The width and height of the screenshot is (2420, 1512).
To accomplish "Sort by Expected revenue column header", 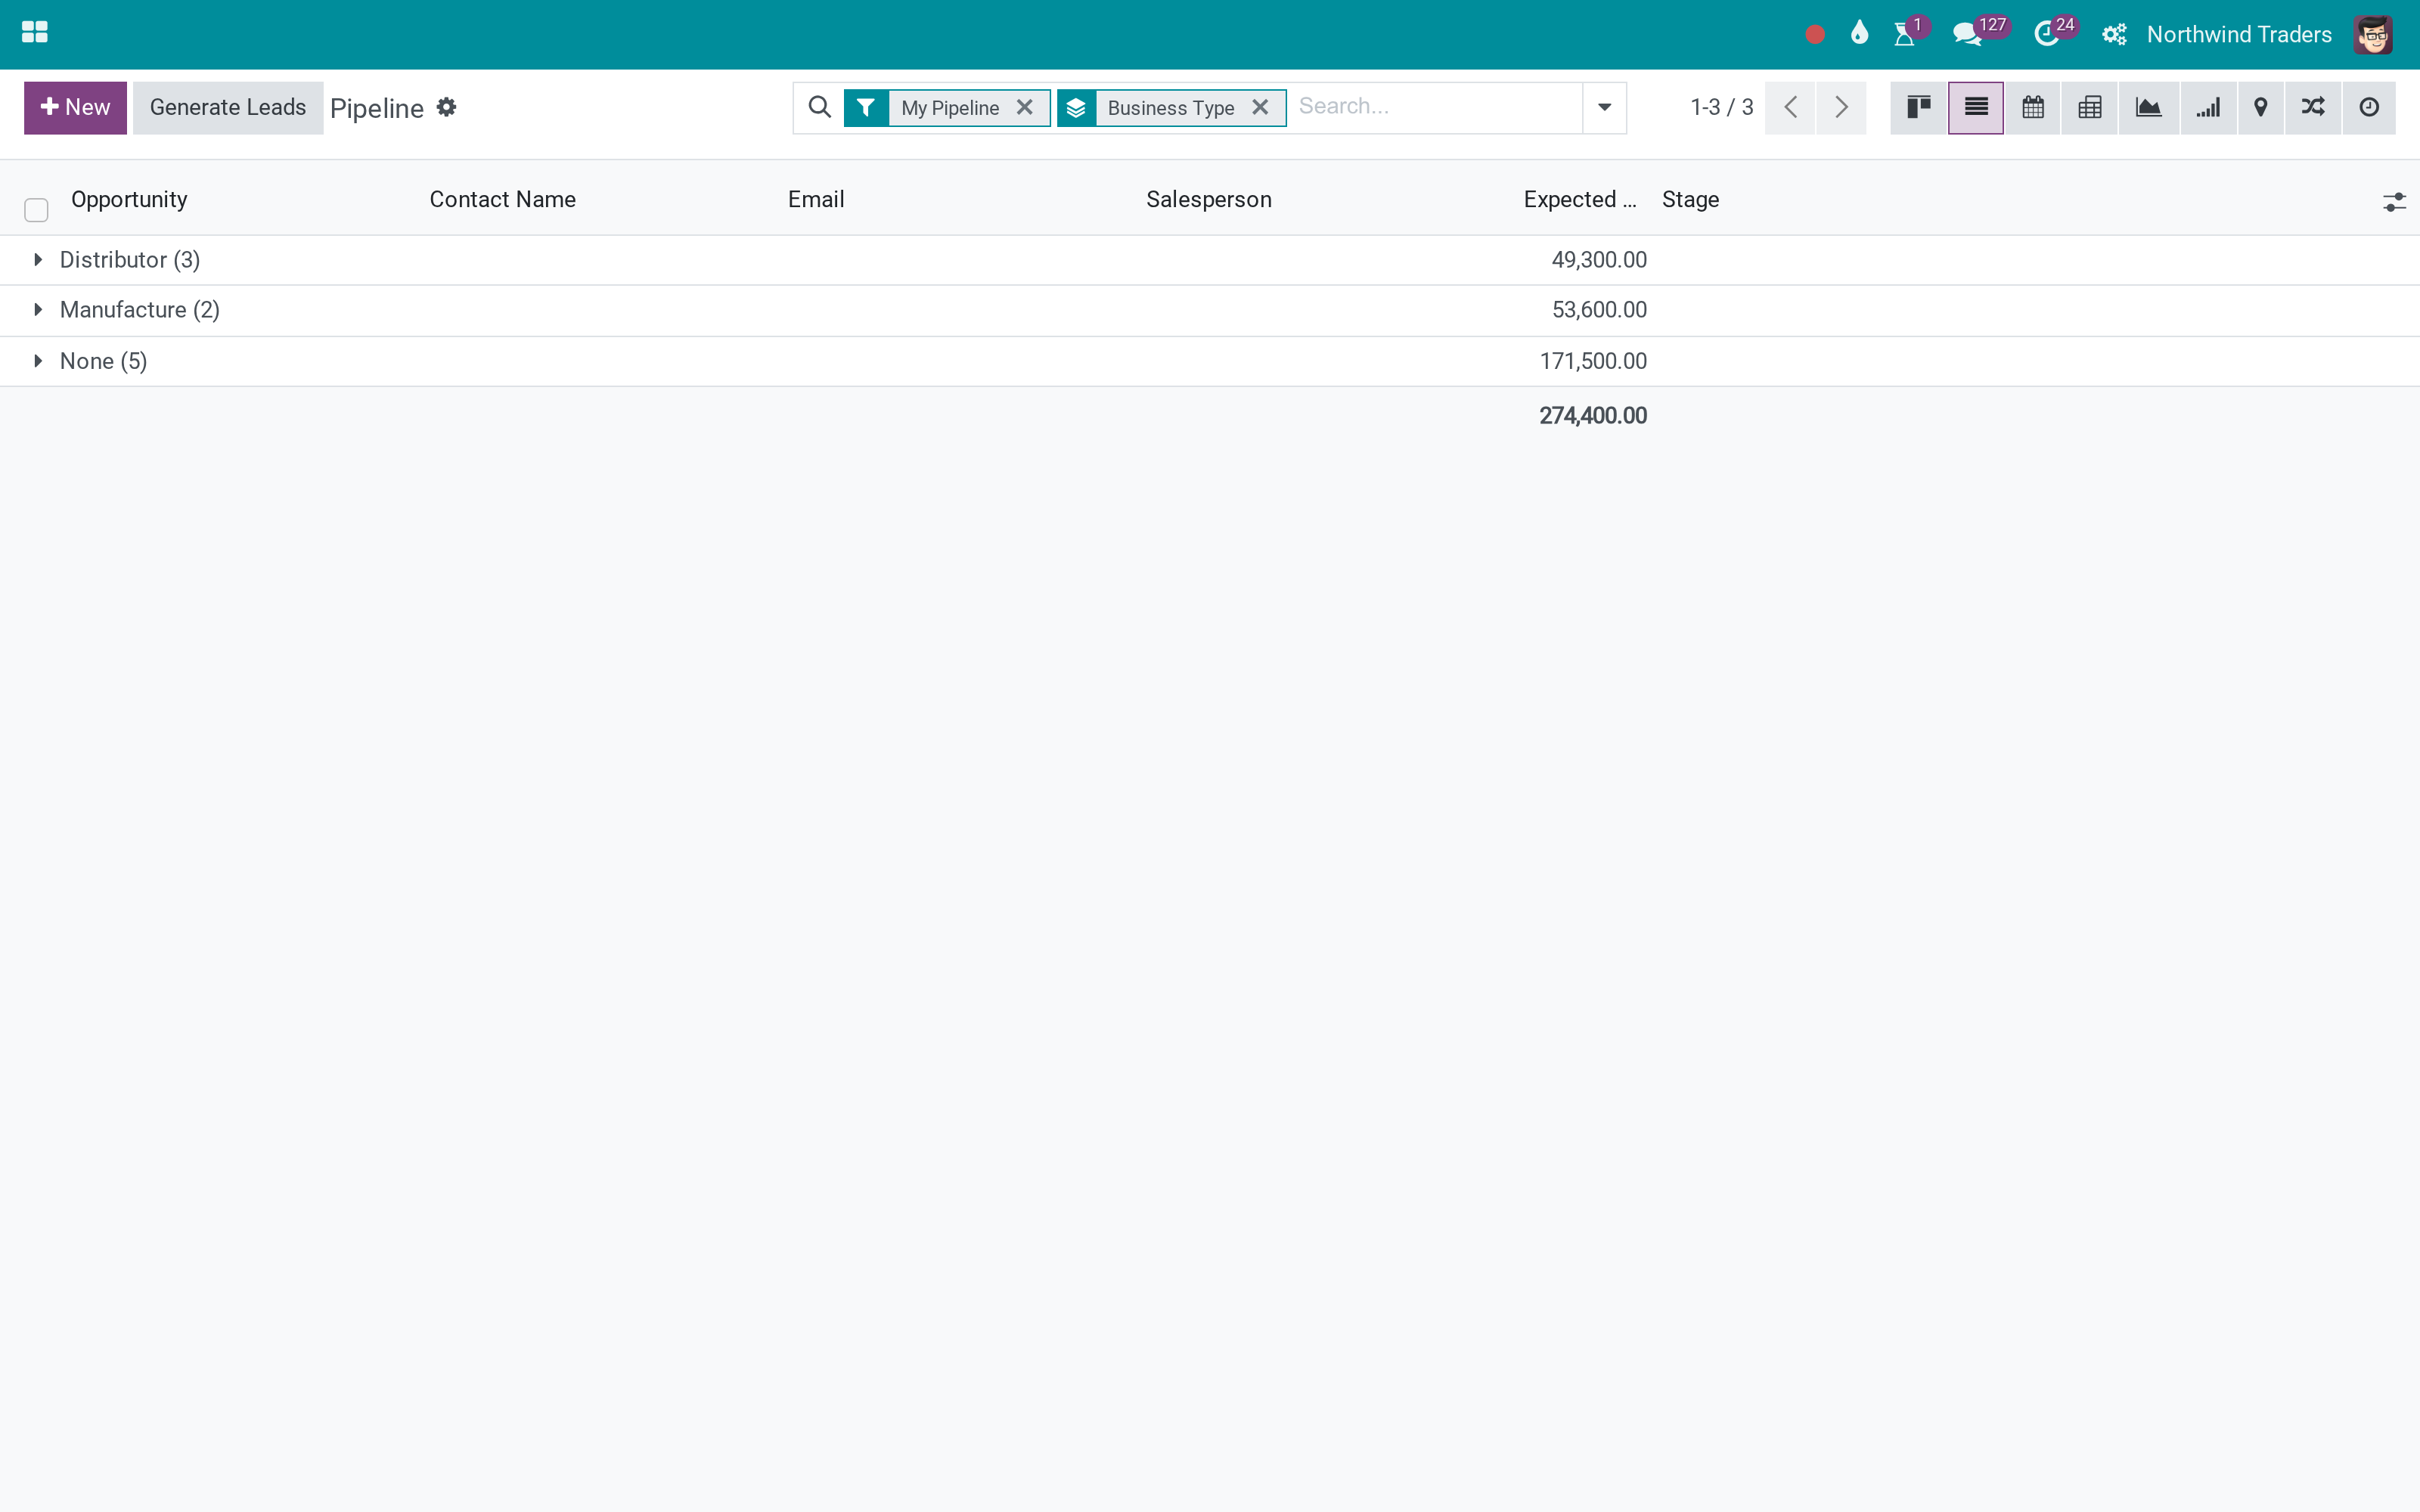I will (1580, 199).
